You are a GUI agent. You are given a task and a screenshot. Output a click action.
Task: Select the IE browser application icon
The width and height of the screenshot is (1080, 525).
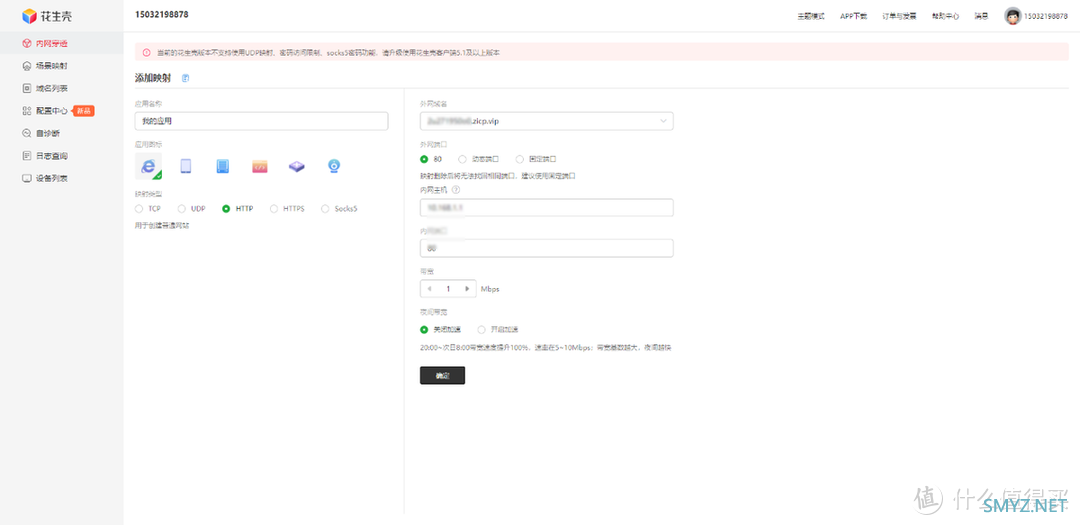[148, 167]
